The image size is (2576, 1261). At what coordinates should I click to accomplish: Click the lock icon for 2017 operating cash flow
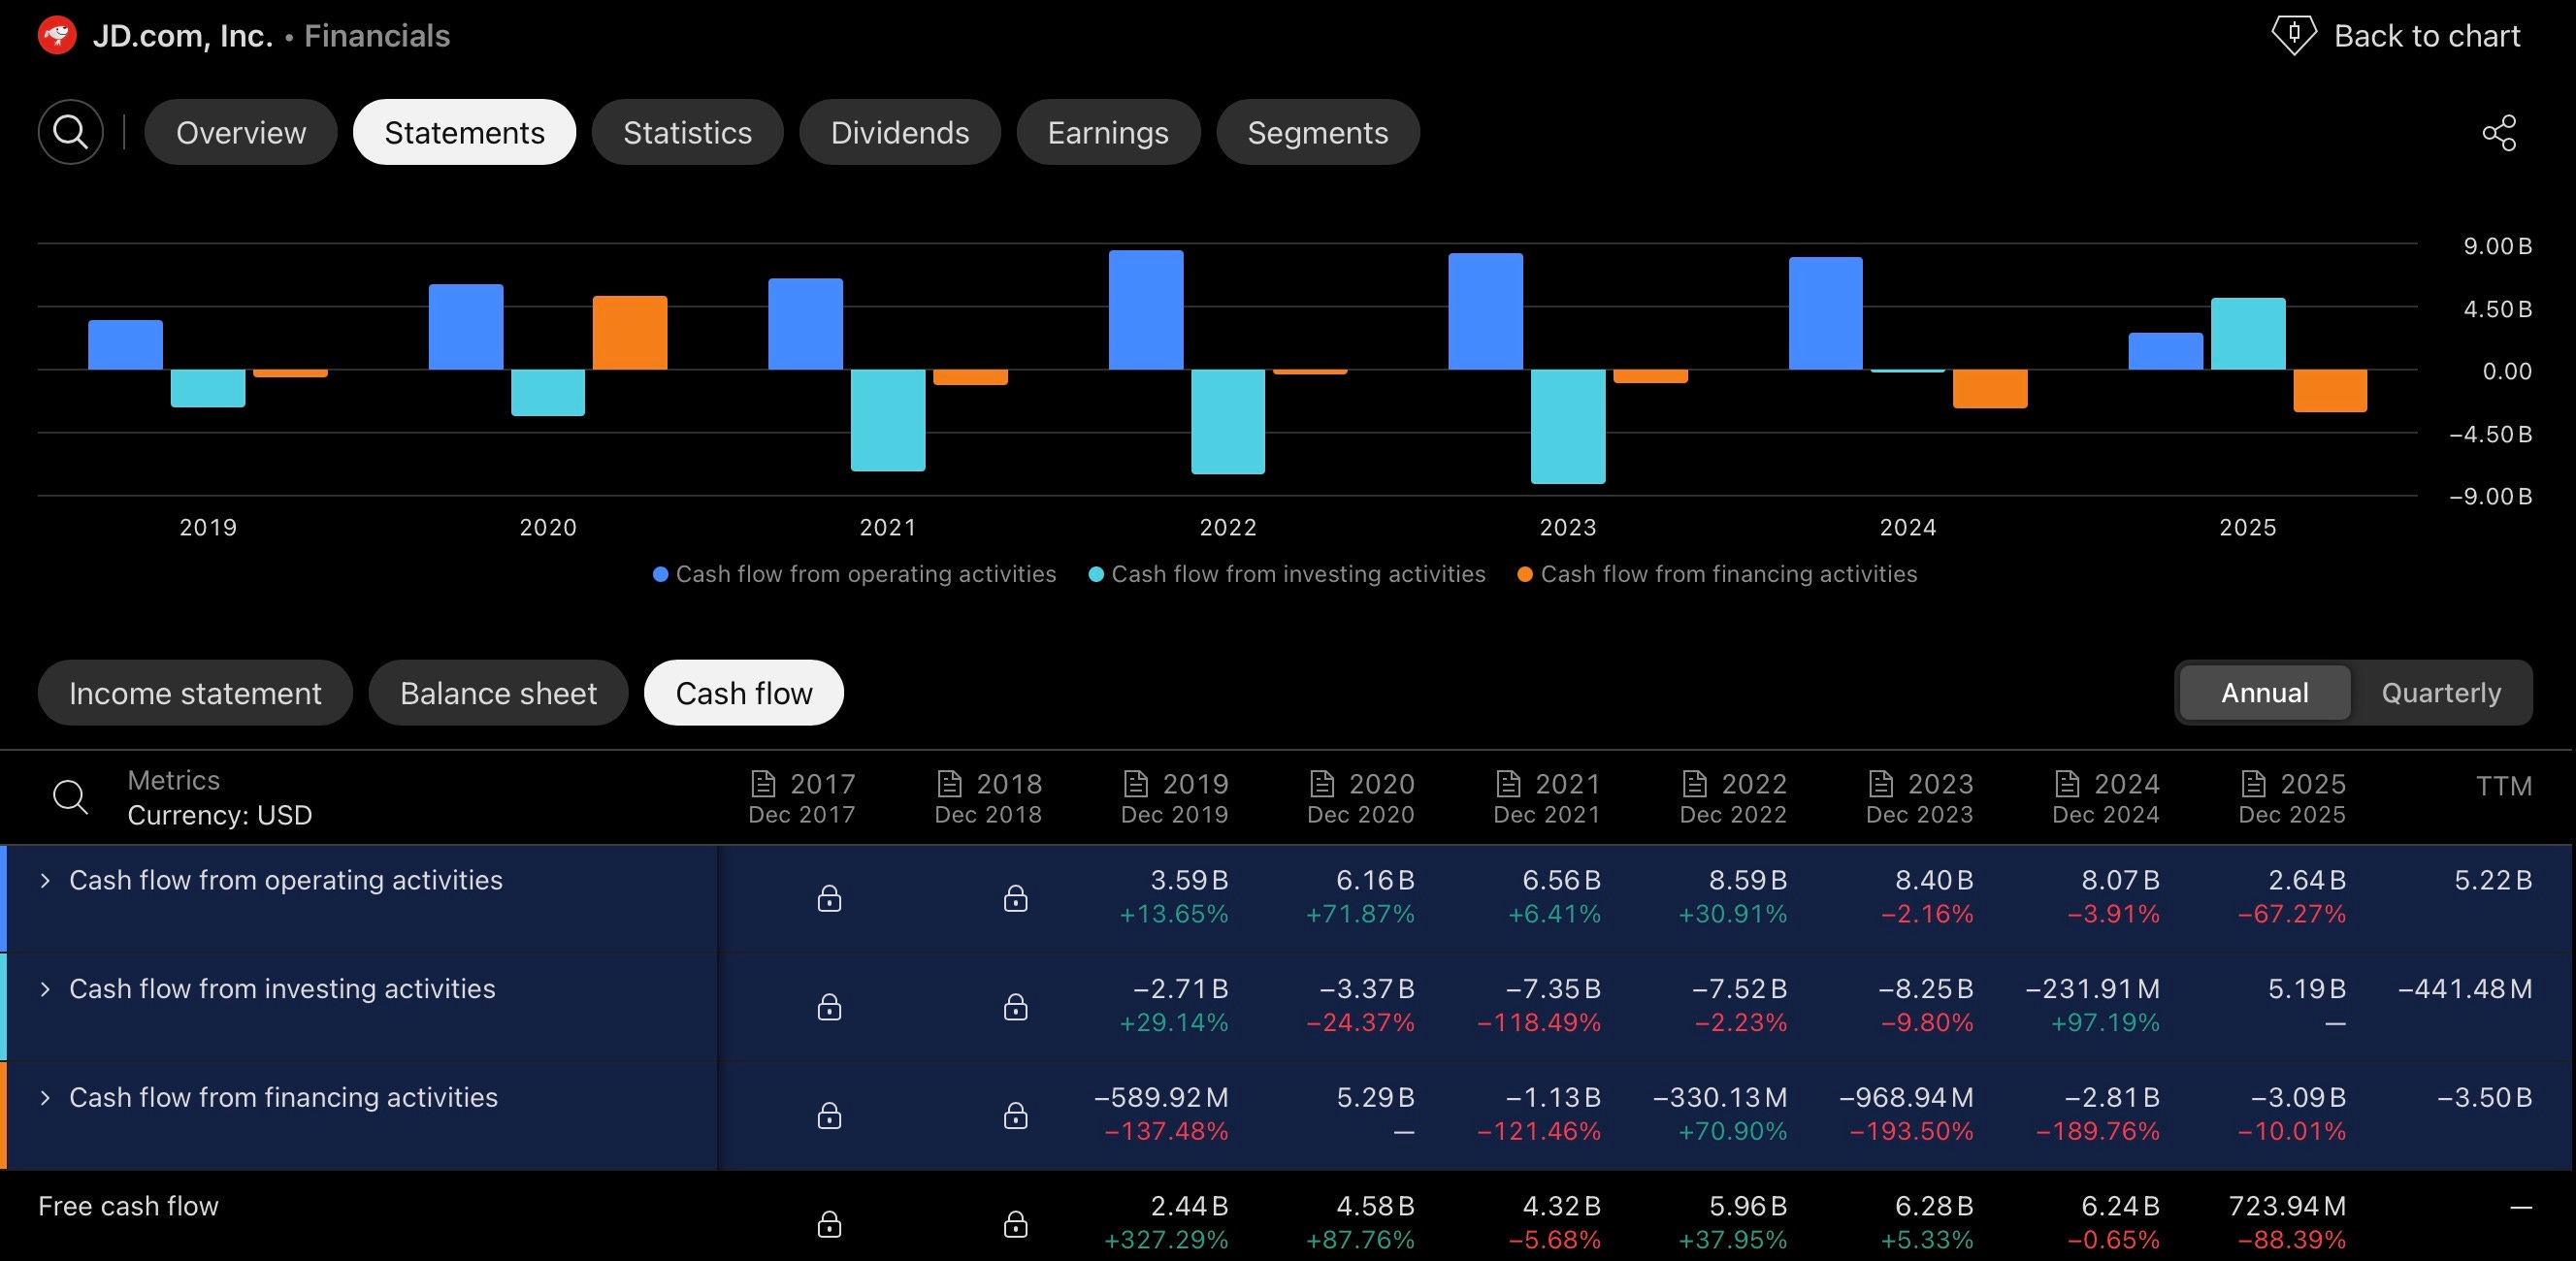click(829, 898)
